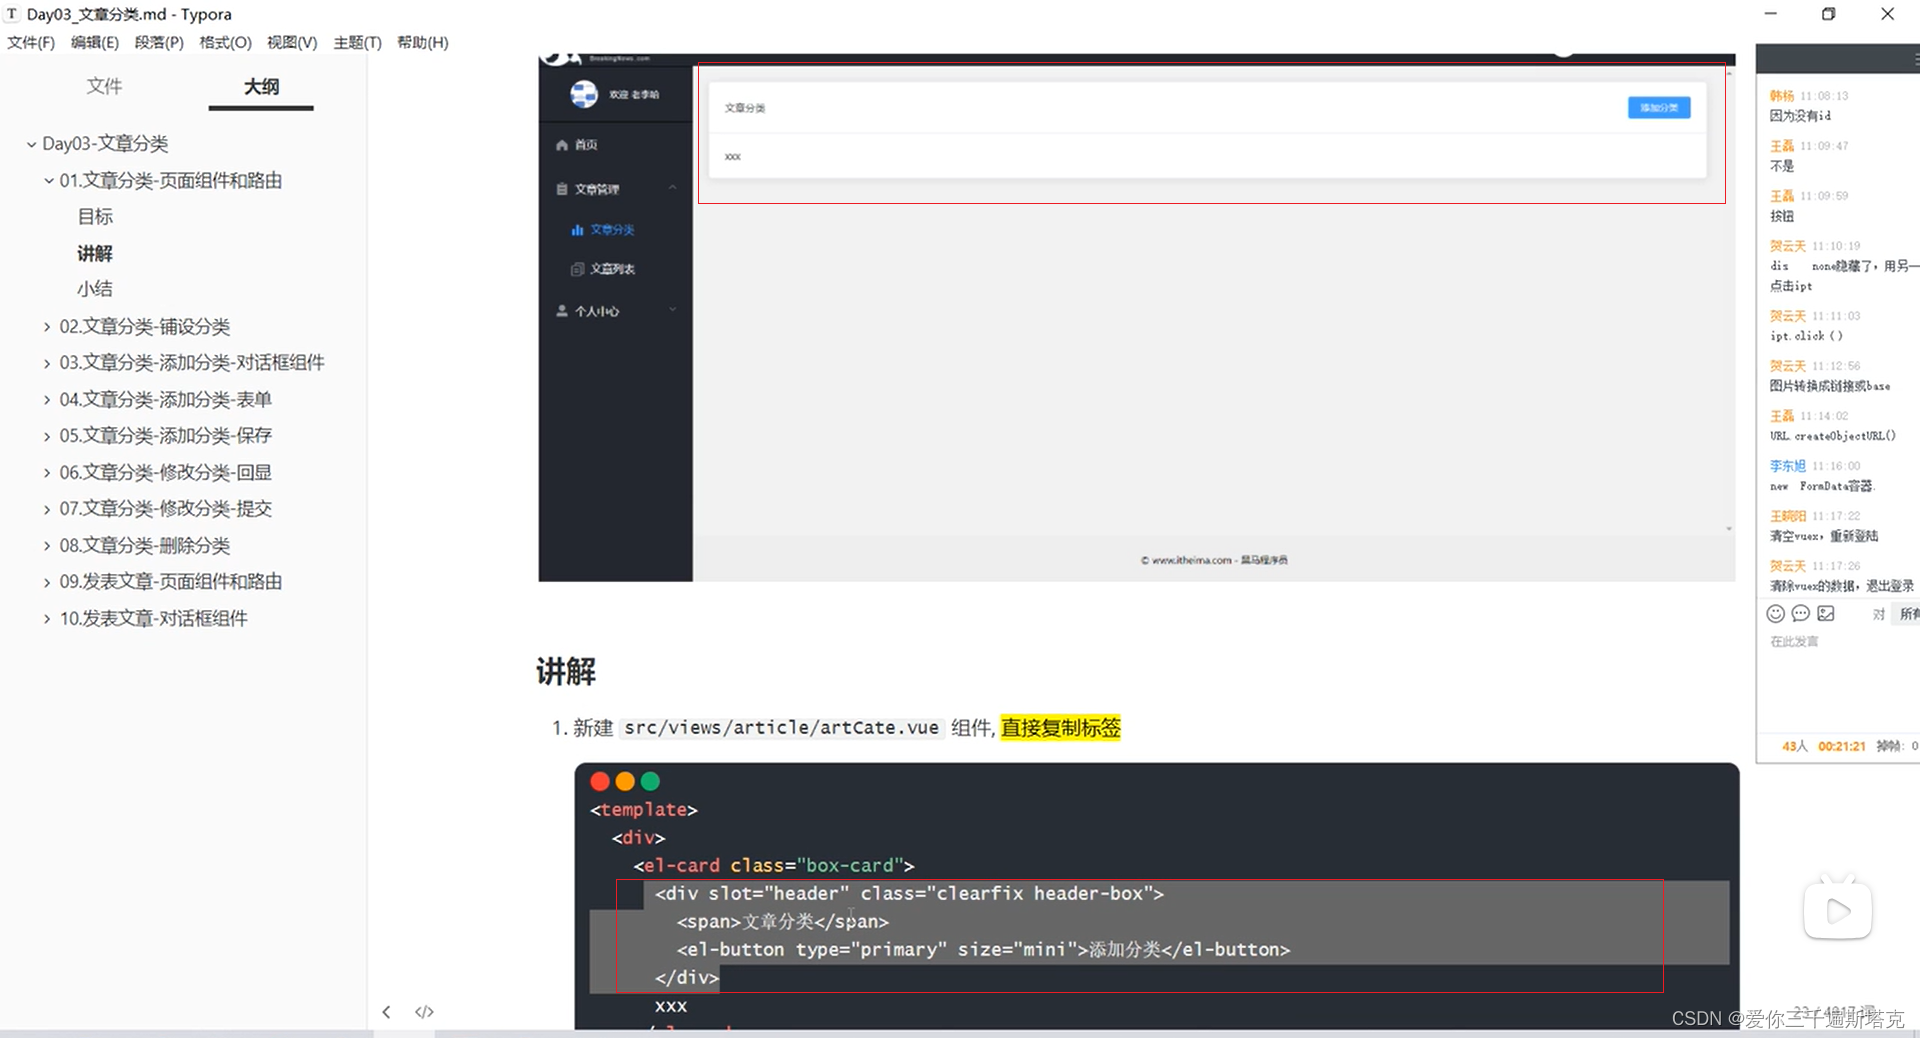Expand 10.发表文章-对话框组件 section
Viewport: 1920px width, 1038px height.
47,619
